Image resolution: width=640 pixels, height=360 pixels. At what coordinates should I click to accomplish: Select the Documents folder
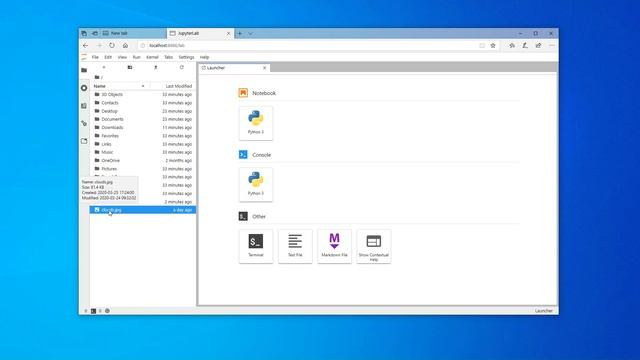(143, 119)
